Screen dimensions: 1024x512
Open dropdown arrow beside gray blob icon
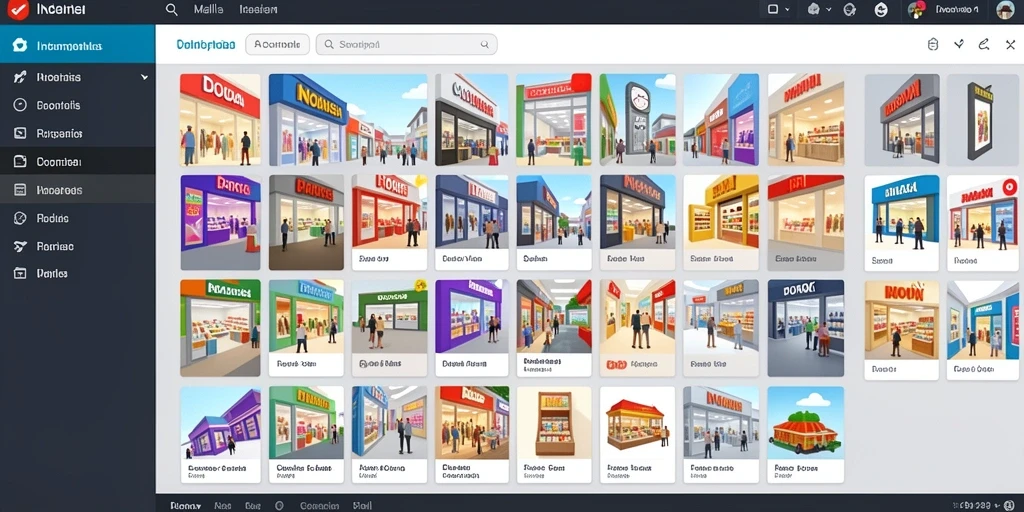tap(829, 10)
